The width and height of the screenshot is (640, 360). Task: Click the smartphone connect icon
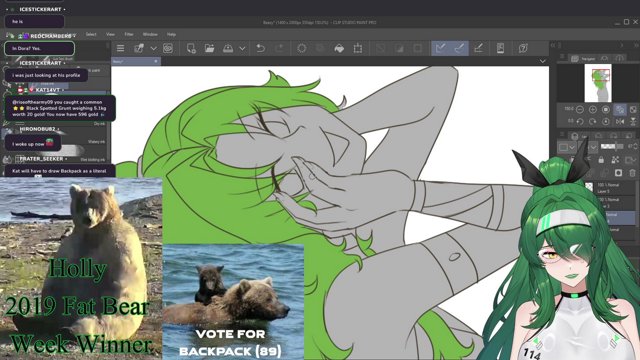(500, 49)
